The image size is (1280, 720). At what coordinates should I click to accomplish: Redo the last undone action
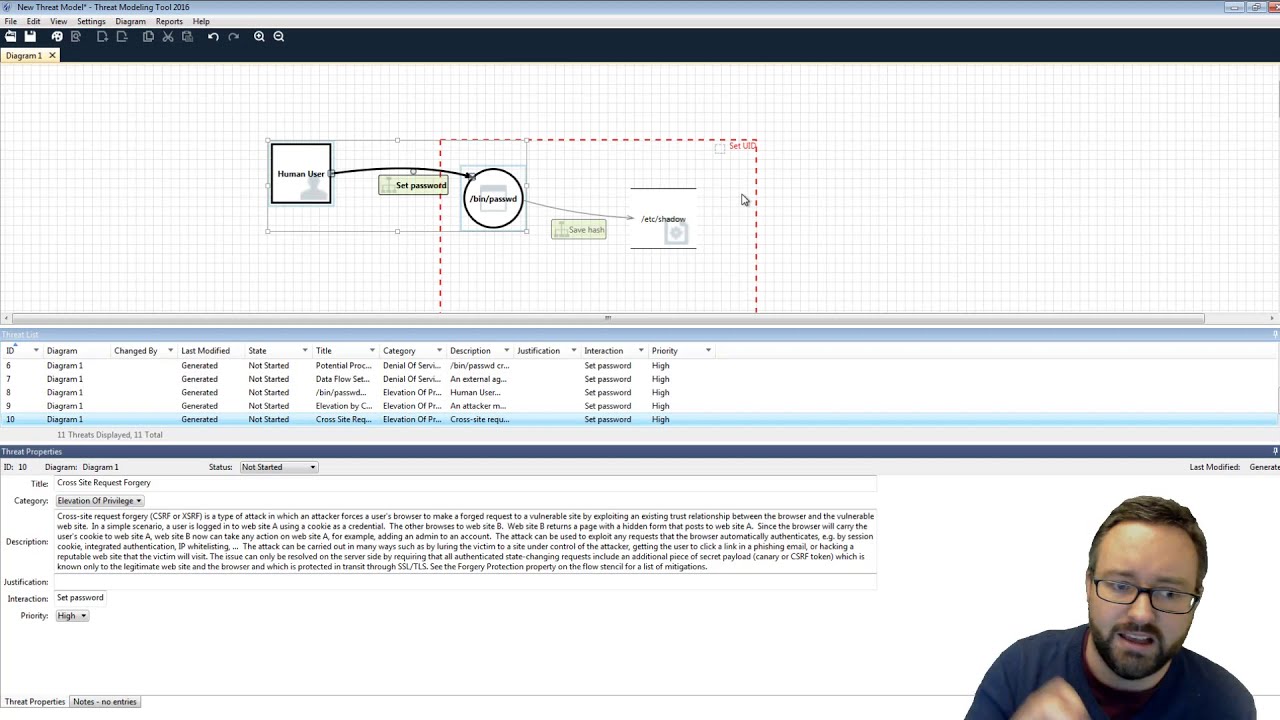pyautogui.click(x=233, y=36)
